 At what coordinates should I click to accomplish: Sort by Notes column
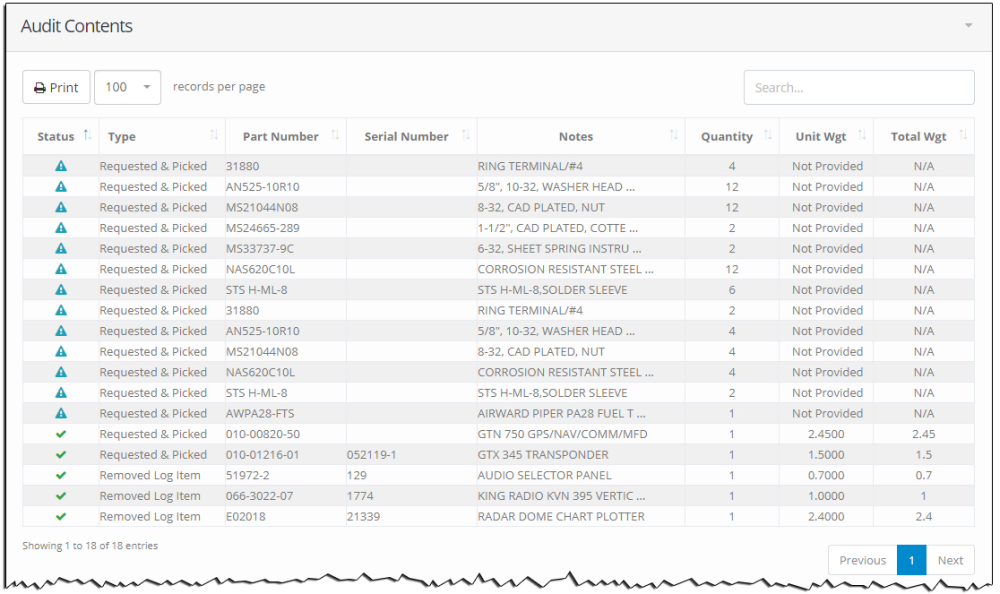581,136
